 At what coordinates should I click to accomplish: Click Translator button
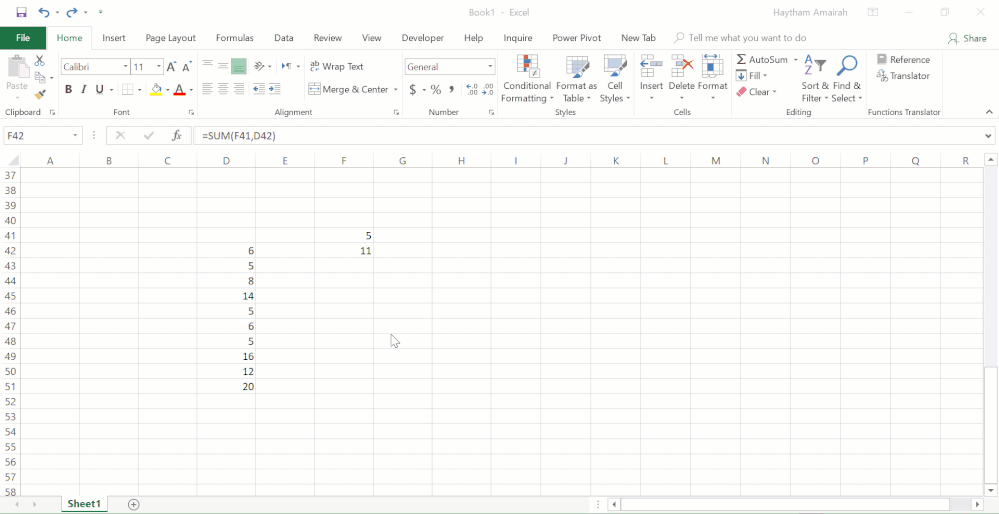[x=903, y=76]
